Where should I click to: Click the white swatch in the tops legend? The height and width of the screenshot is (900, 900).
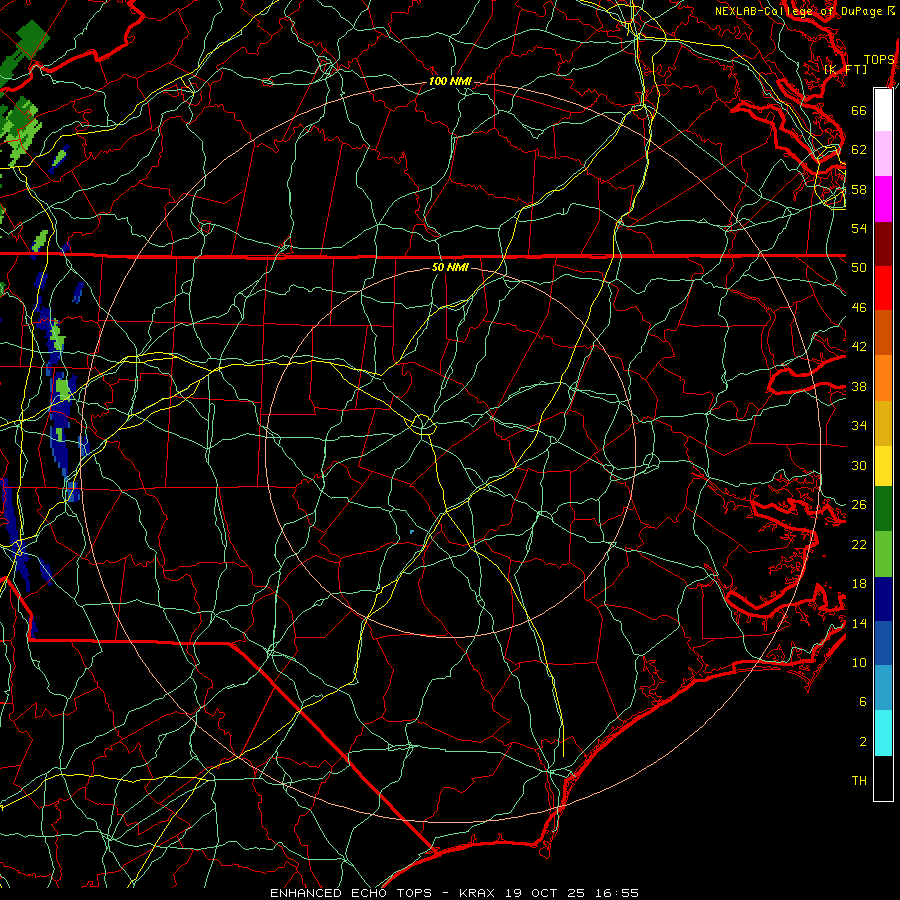883,110
